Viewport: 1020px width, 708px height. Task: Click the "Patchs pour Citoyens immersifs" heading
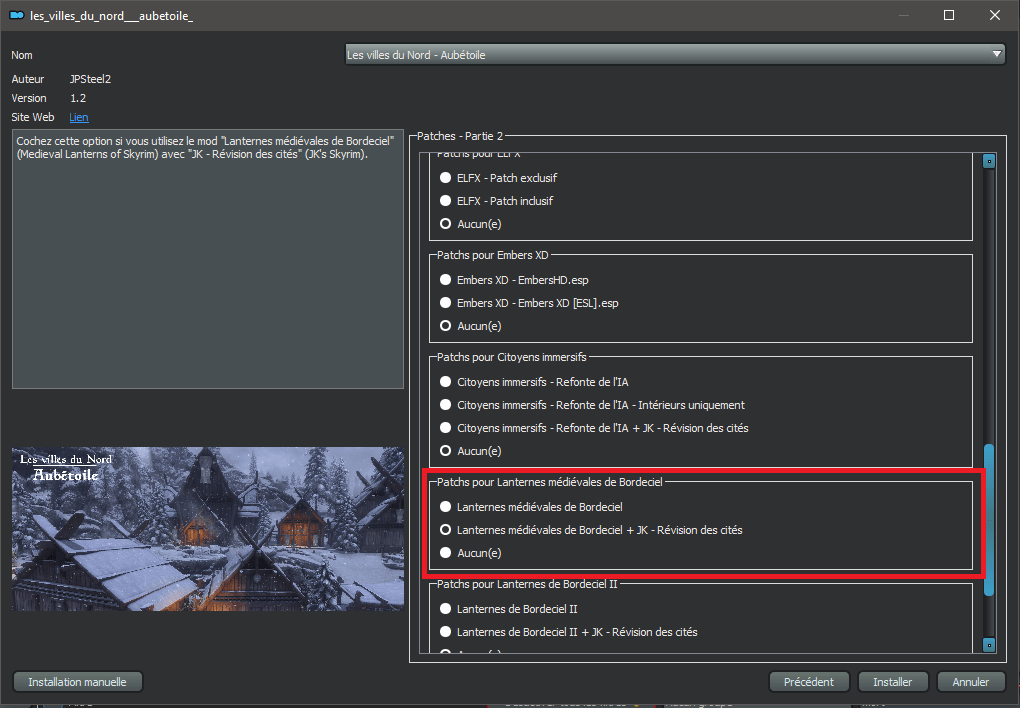511,357
